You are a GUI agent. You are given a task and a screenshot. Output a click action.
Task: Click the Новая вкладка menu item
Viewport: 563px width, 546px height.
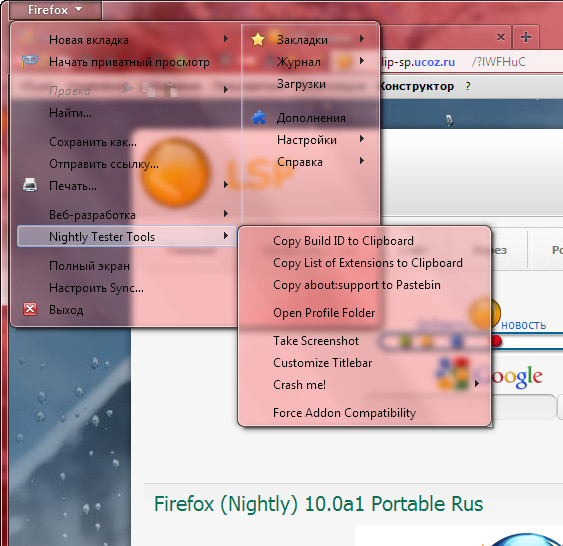click(89, 40)
